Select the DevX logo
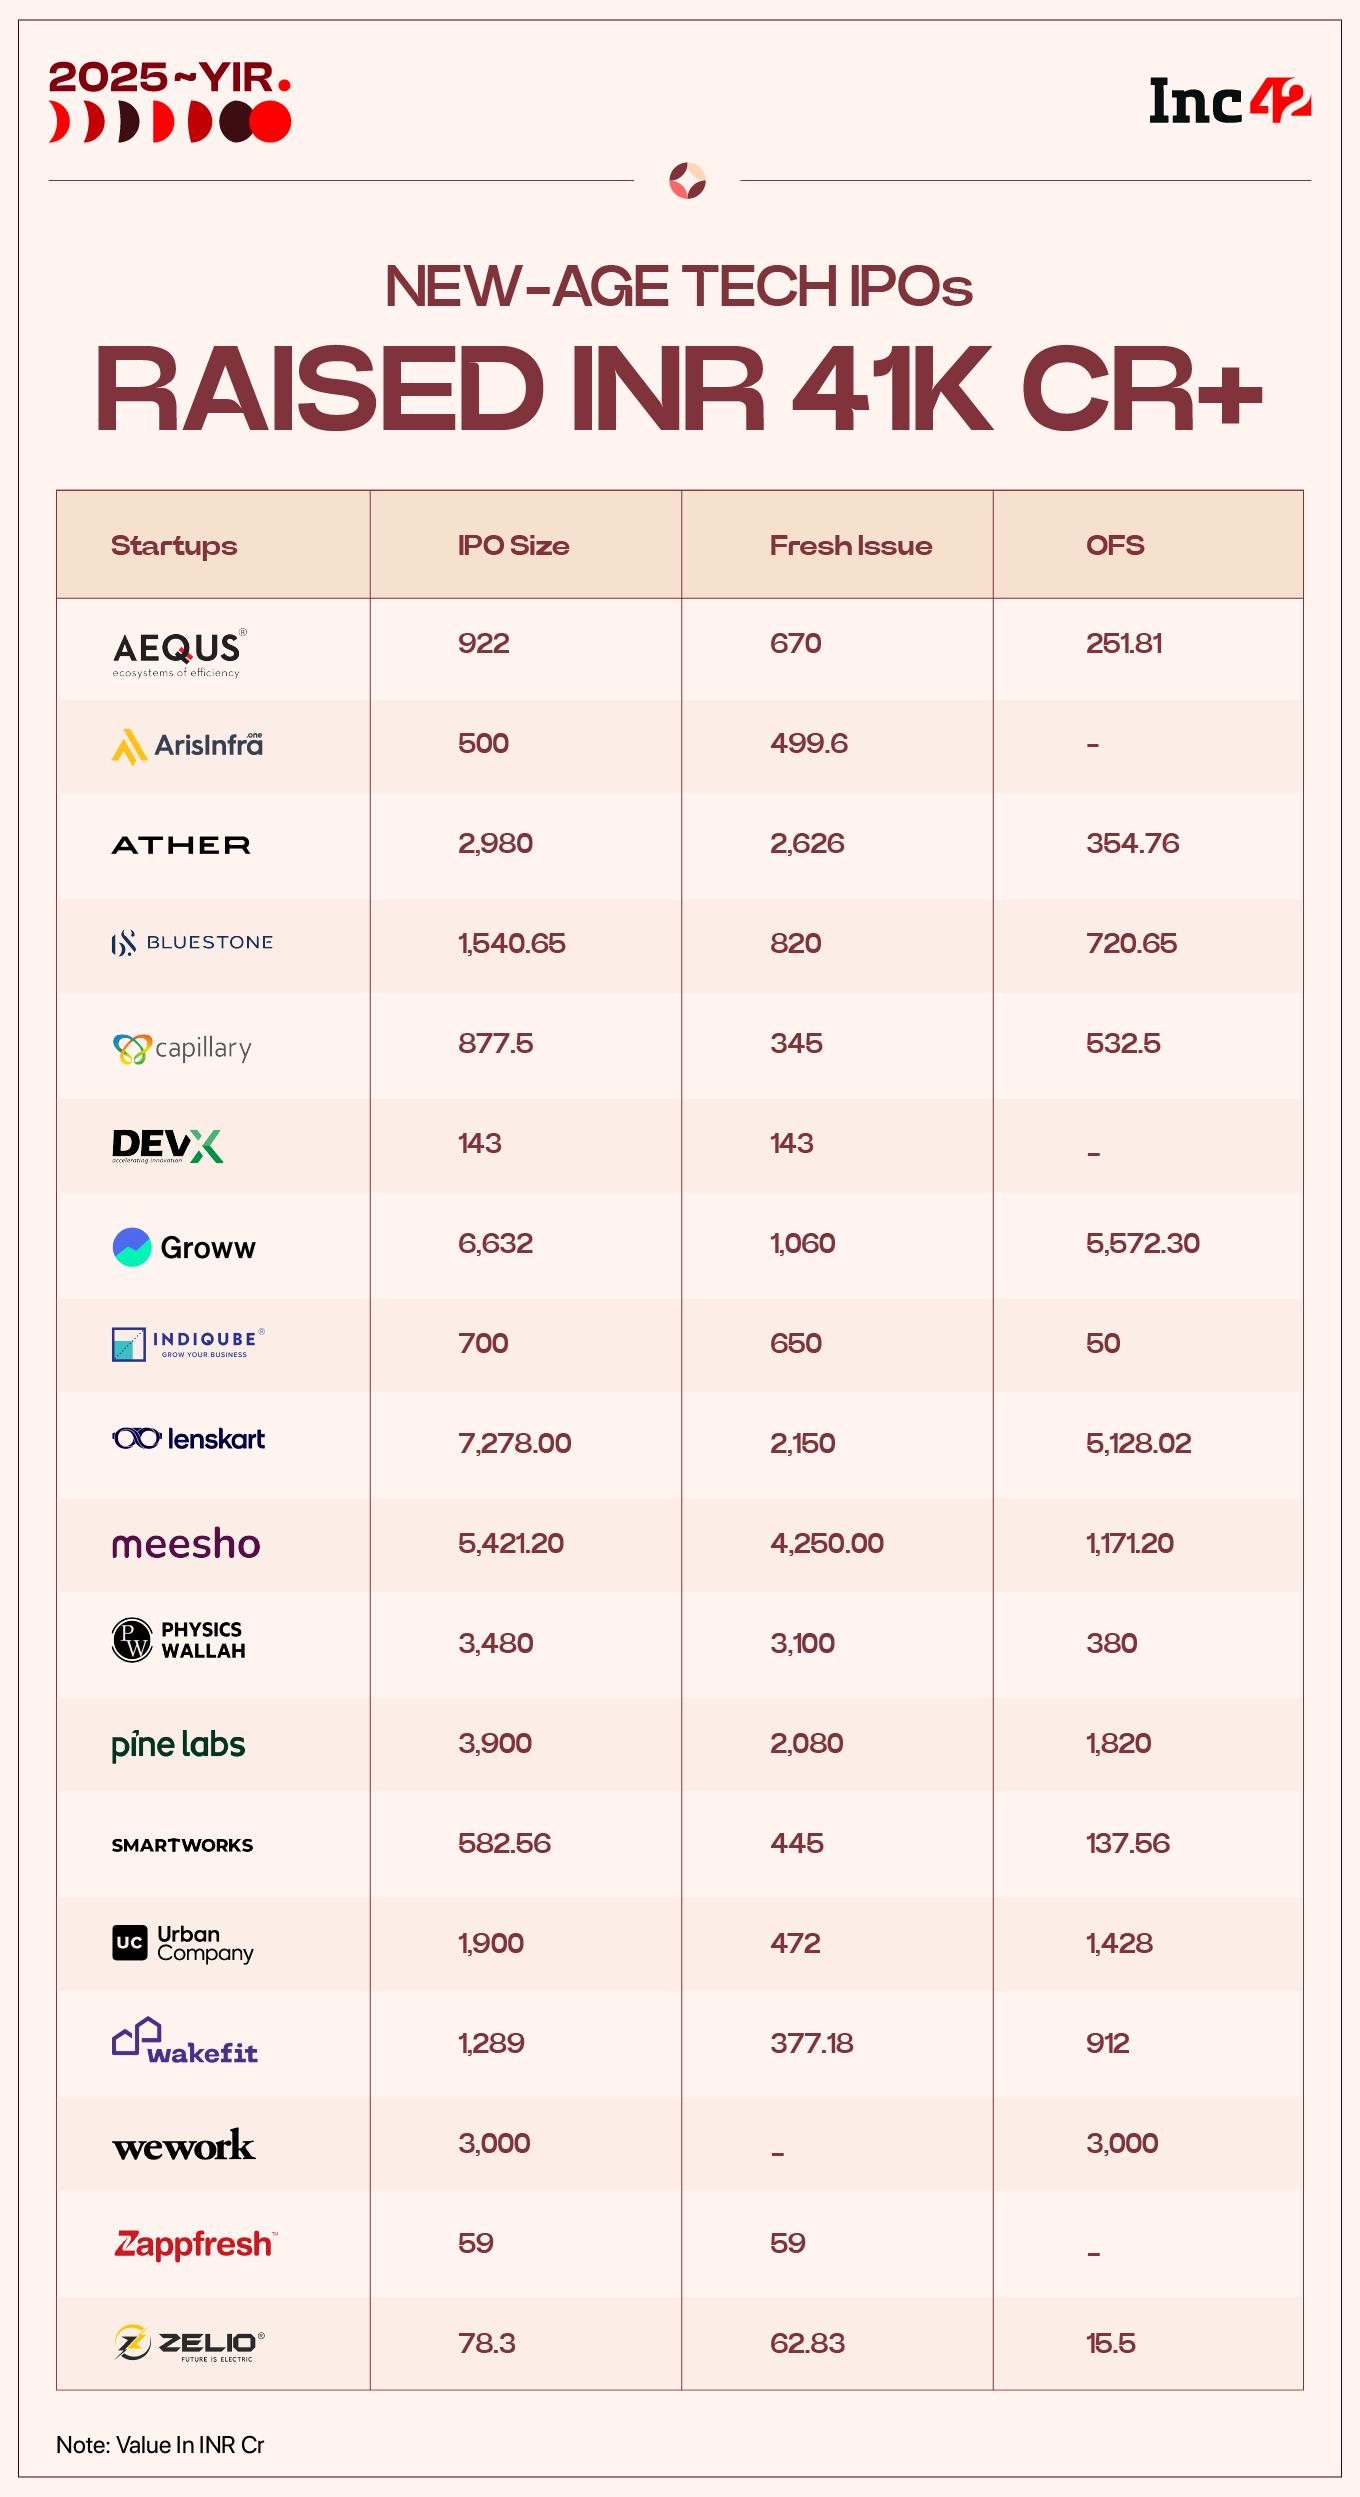This screenshot has width=1360, height=2497. 167,1146
